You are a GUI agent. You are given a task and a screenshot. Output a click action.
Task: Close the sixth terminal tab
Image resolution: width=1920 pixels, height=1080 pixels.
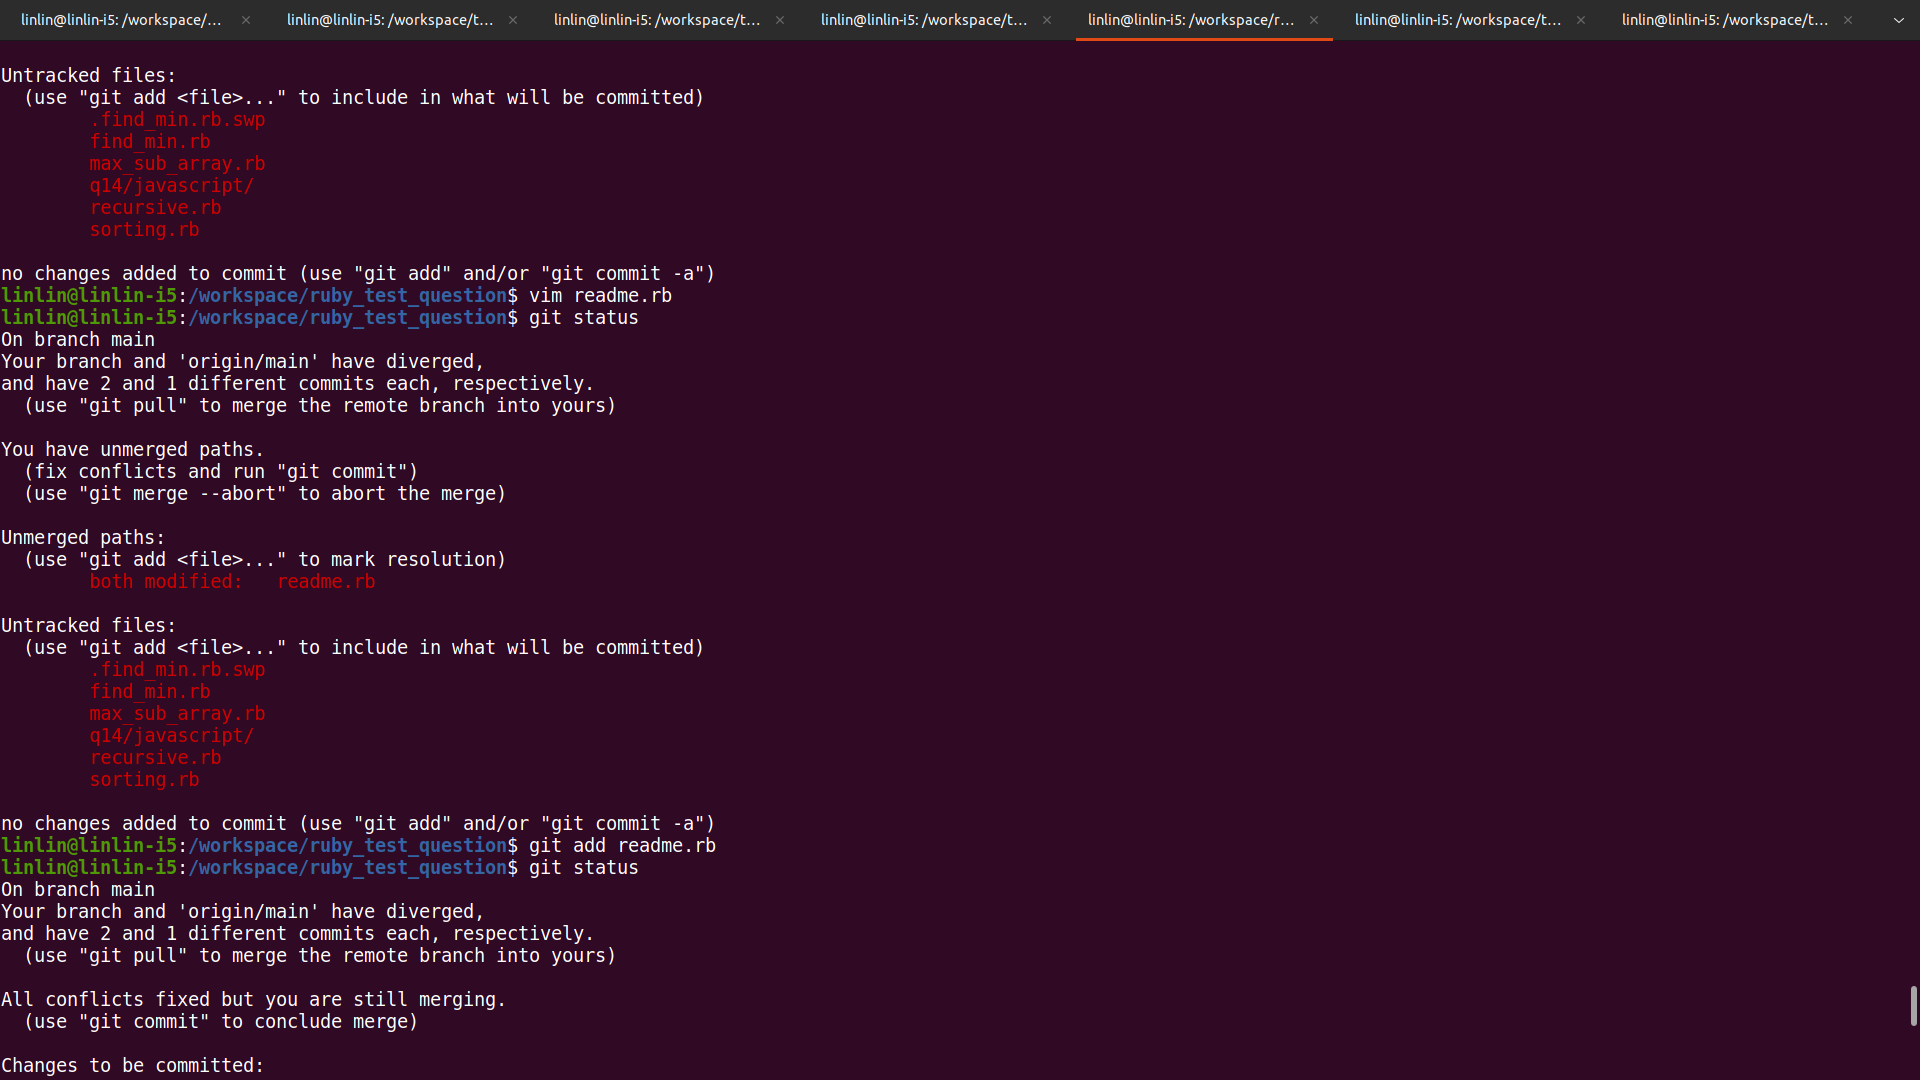click(1581, 20)
